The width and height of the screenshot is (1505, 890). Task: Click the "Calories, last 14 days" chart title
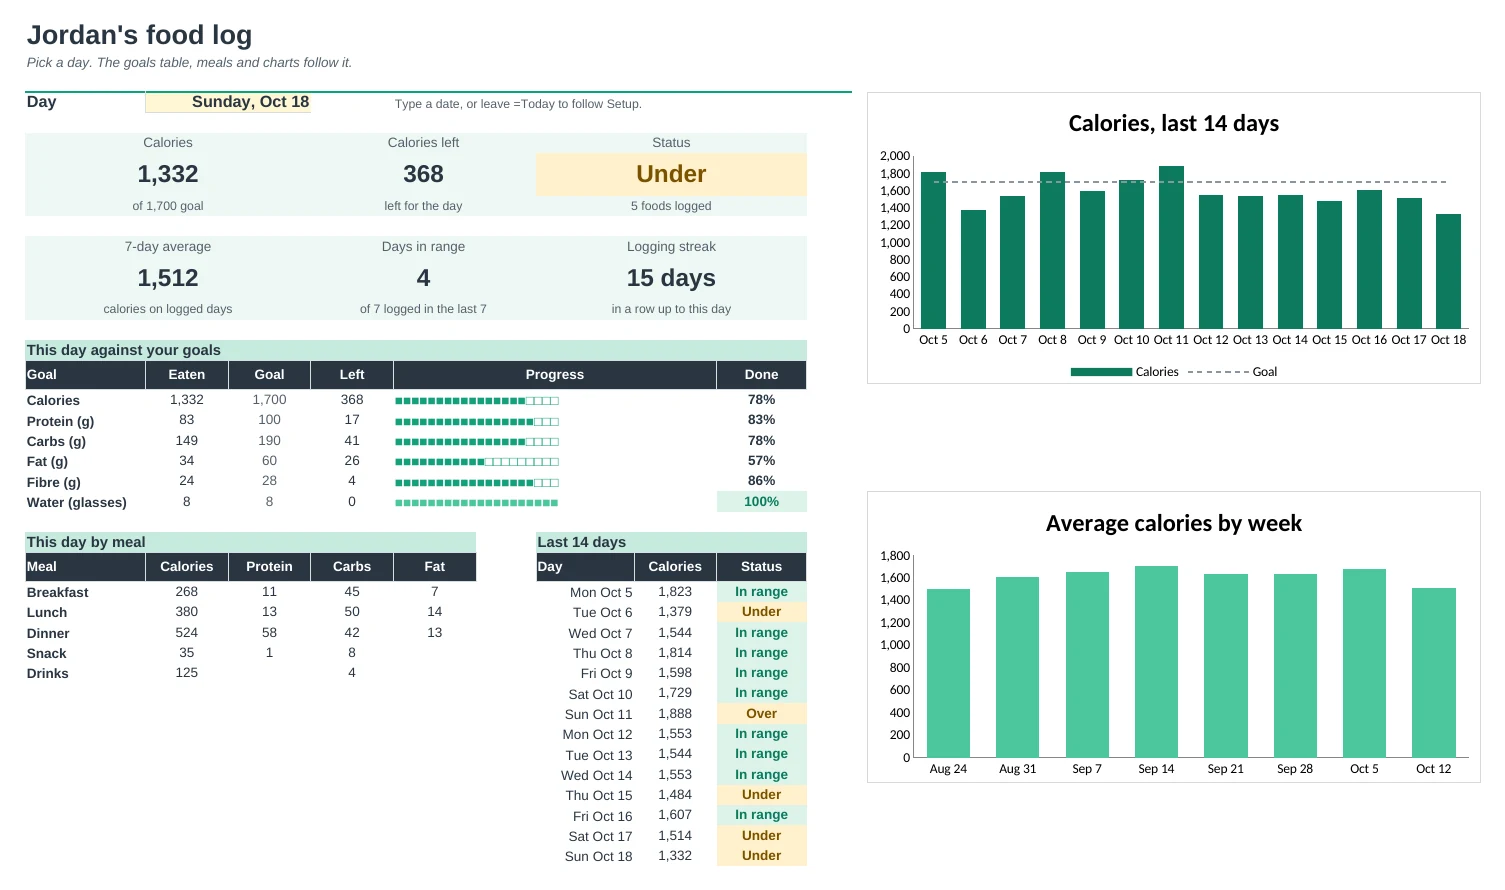(1174, 123)
